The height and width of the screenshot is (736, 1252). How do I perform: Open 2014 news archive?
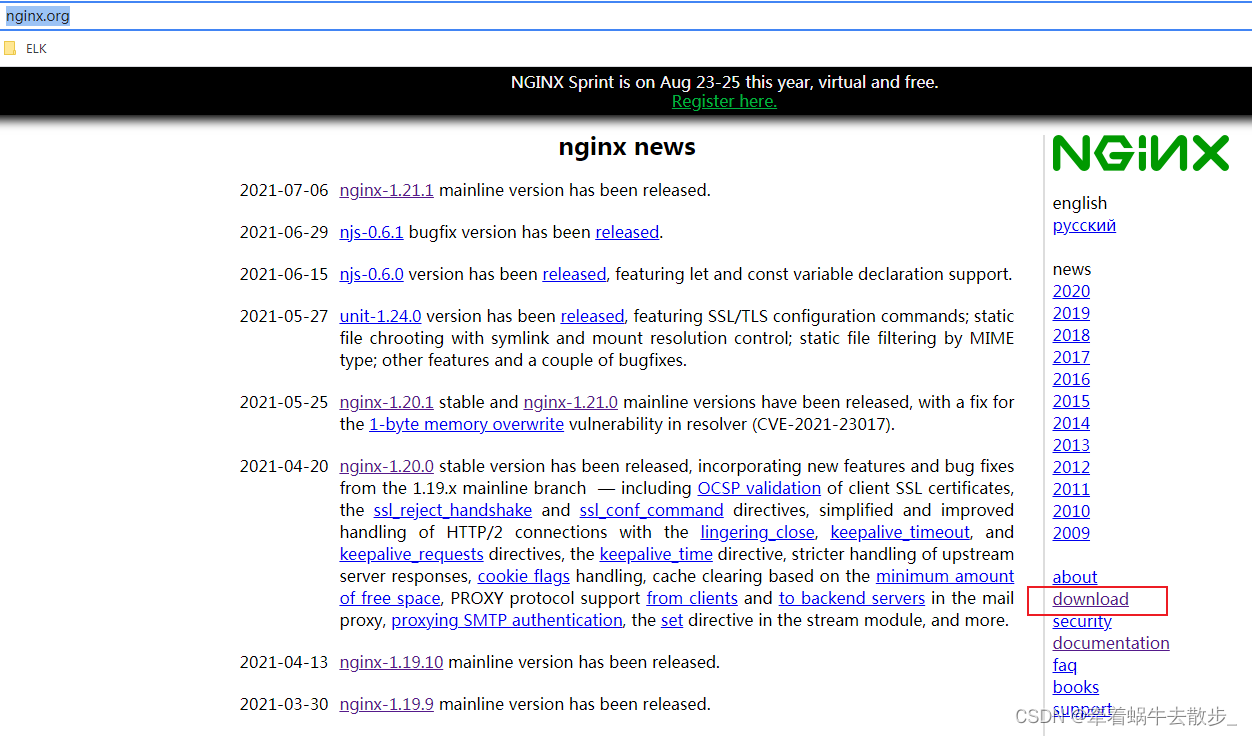click(x=1071, y=423)
